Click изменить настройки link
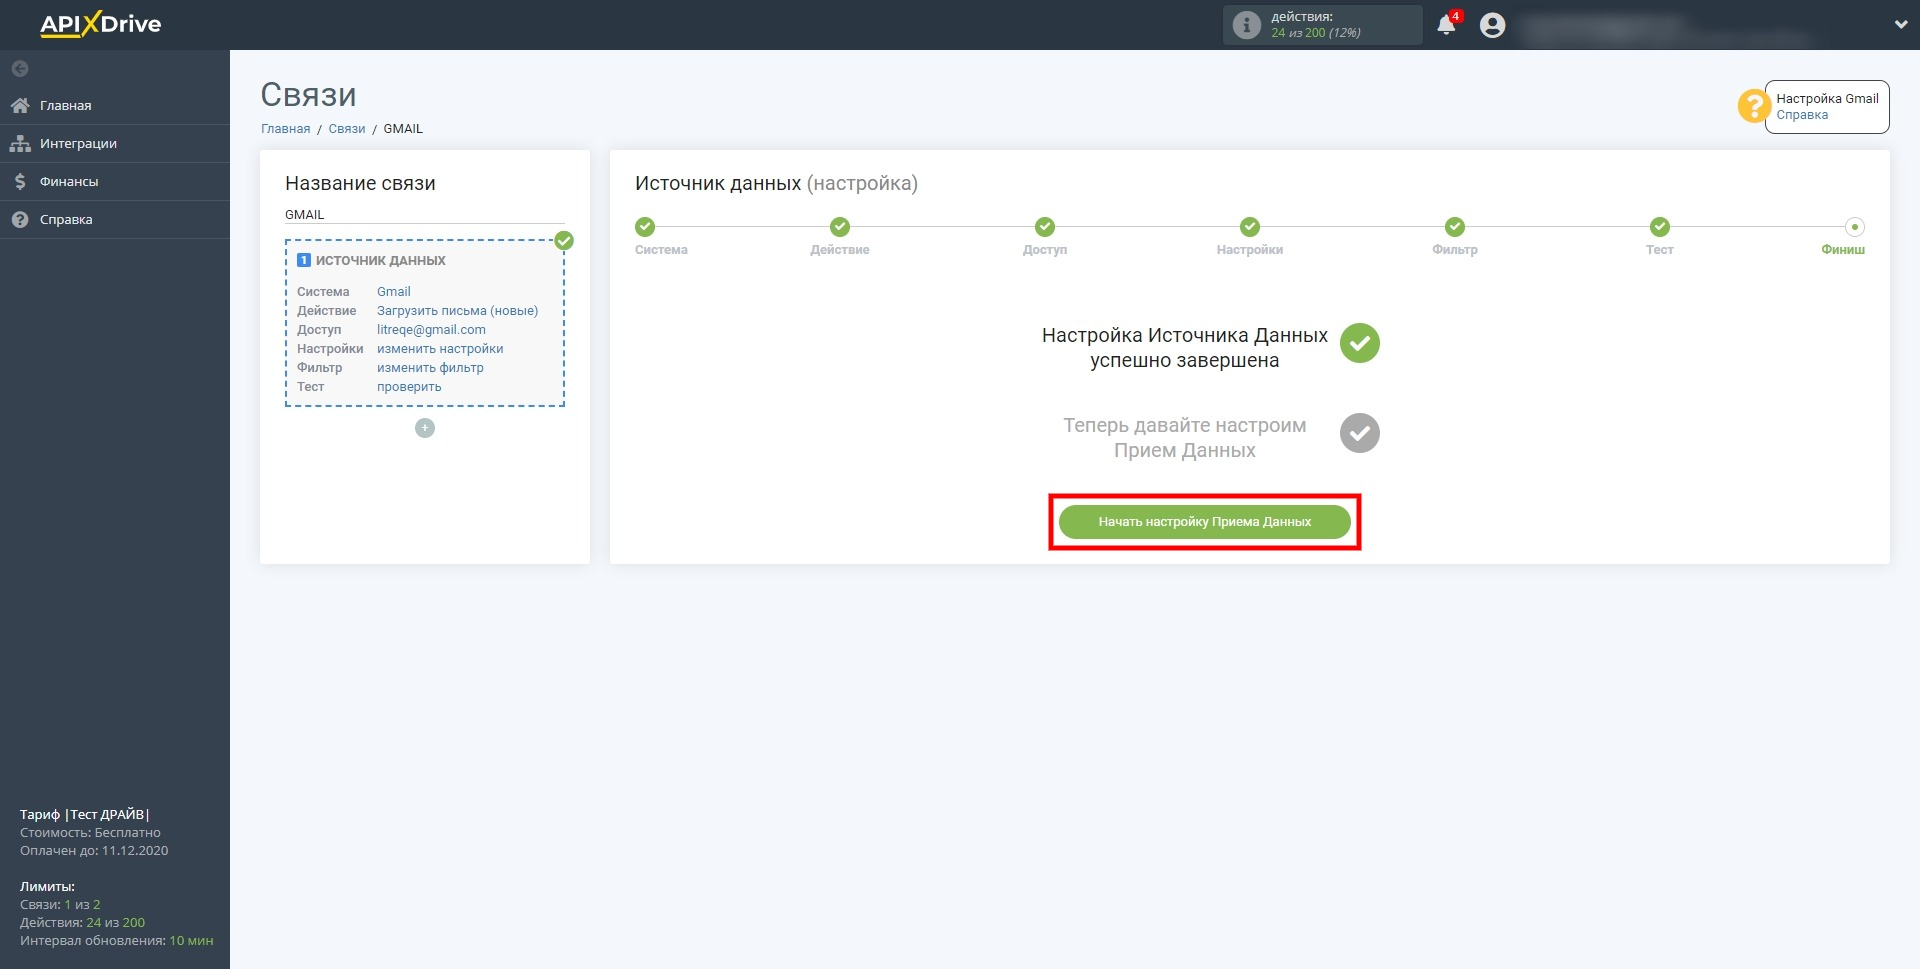Viewport: 1920px width, 969px height. [440, 349]
